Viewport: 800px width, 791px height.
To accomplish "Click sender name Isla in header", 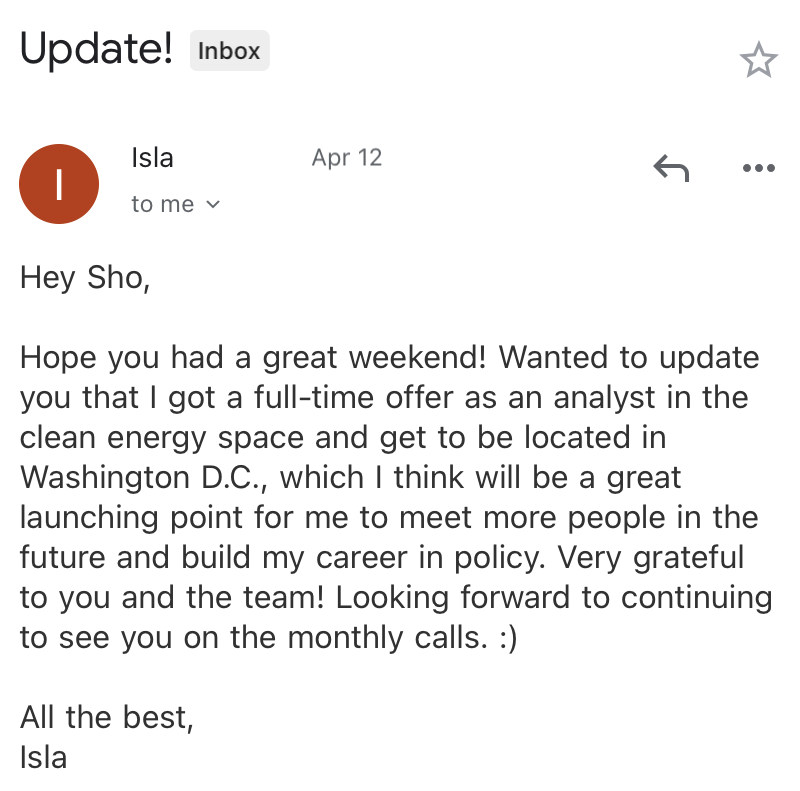I will tap(152, 158).
